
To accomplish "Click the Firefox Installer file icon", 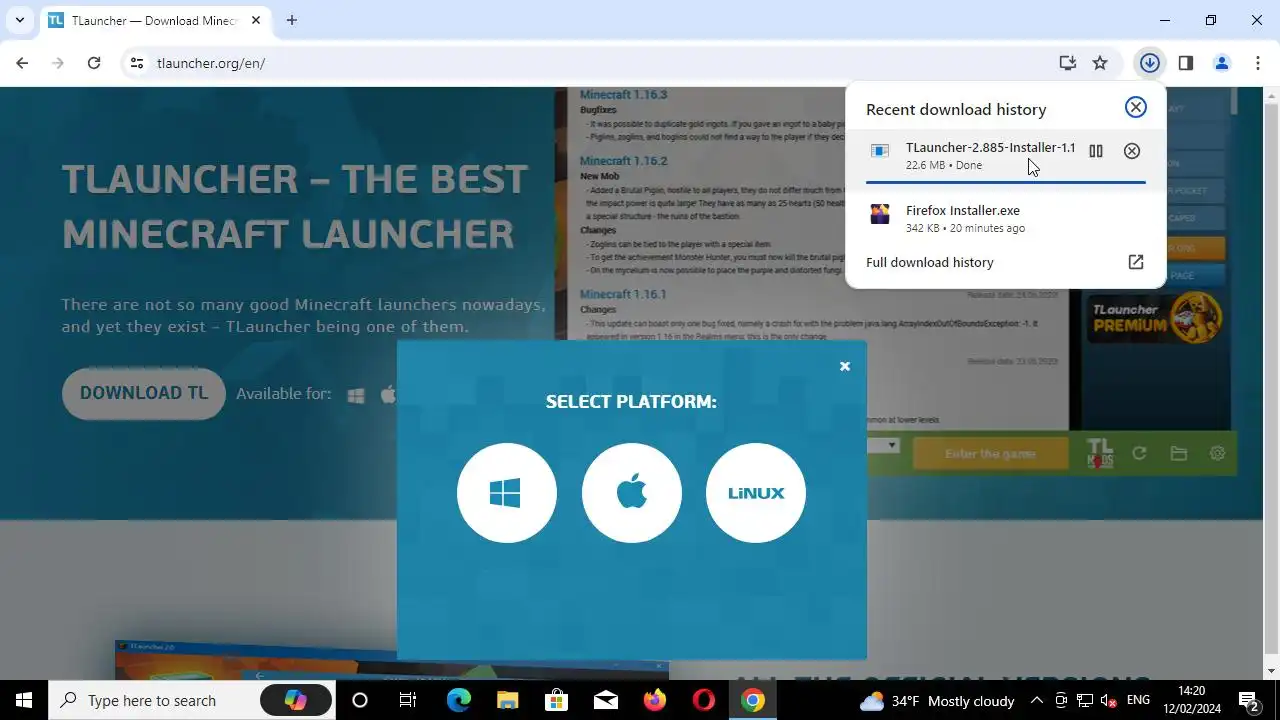I will click(880, 214).
